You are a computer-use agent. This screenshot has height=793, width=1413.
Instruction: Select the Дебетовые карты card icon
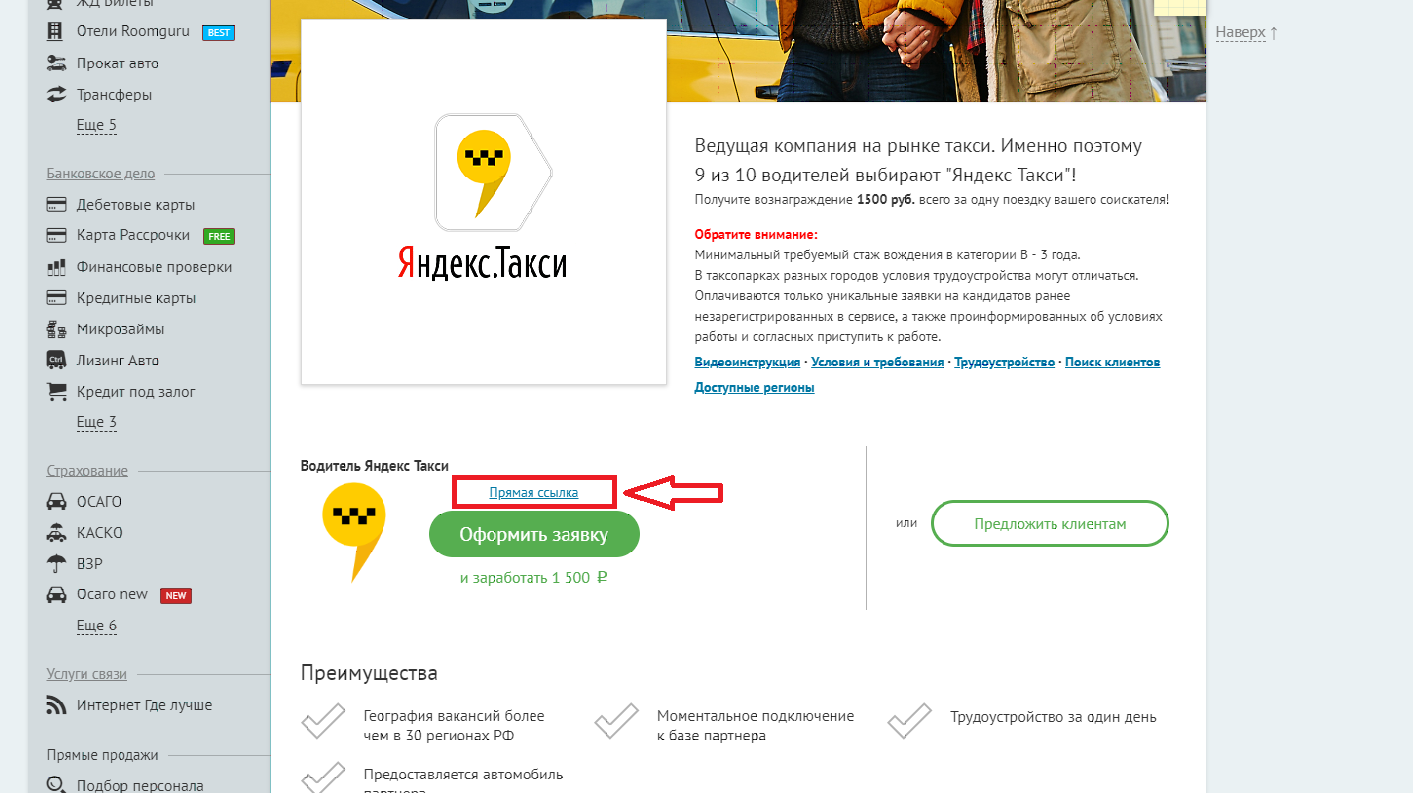(x=56, y=205)
